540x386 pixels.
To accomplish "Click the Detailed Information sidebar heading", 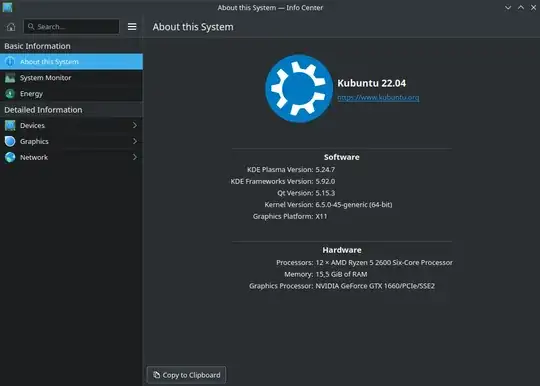I will click(x=43, y=110).
